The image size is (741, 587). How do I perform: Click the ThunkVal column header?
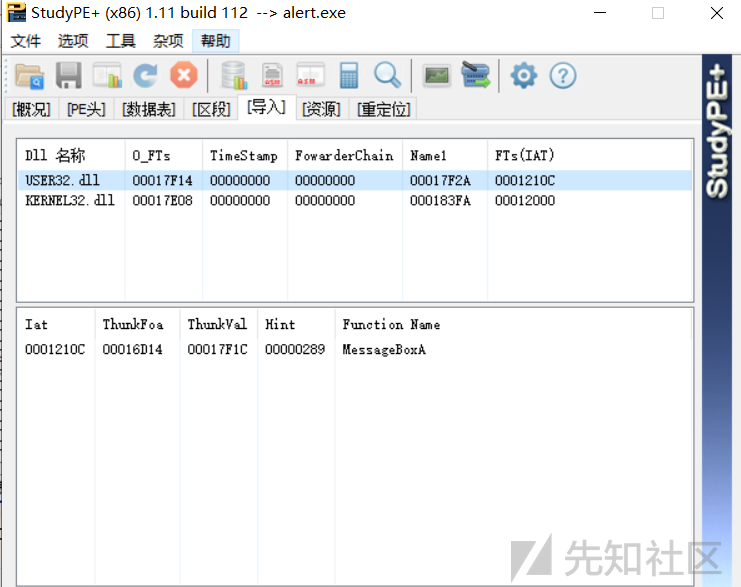click(218, 324)
